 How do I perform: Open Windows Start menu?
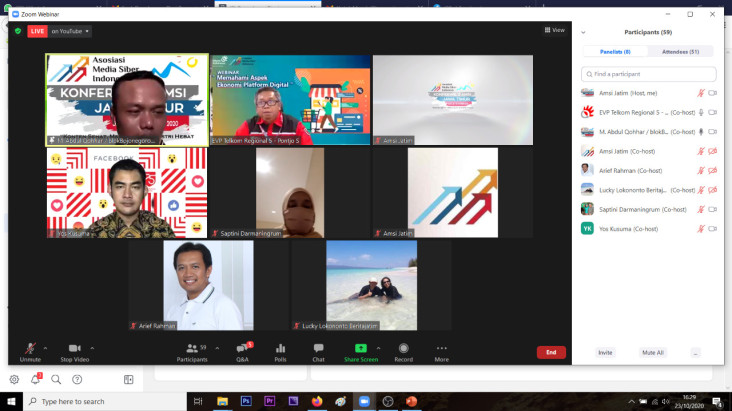[11, 402]
